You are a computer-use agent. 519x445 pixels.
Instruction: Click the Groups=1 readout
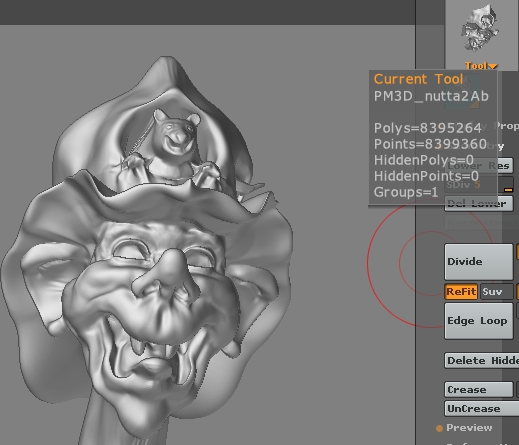pyautogui.click(x=406, y=192)
